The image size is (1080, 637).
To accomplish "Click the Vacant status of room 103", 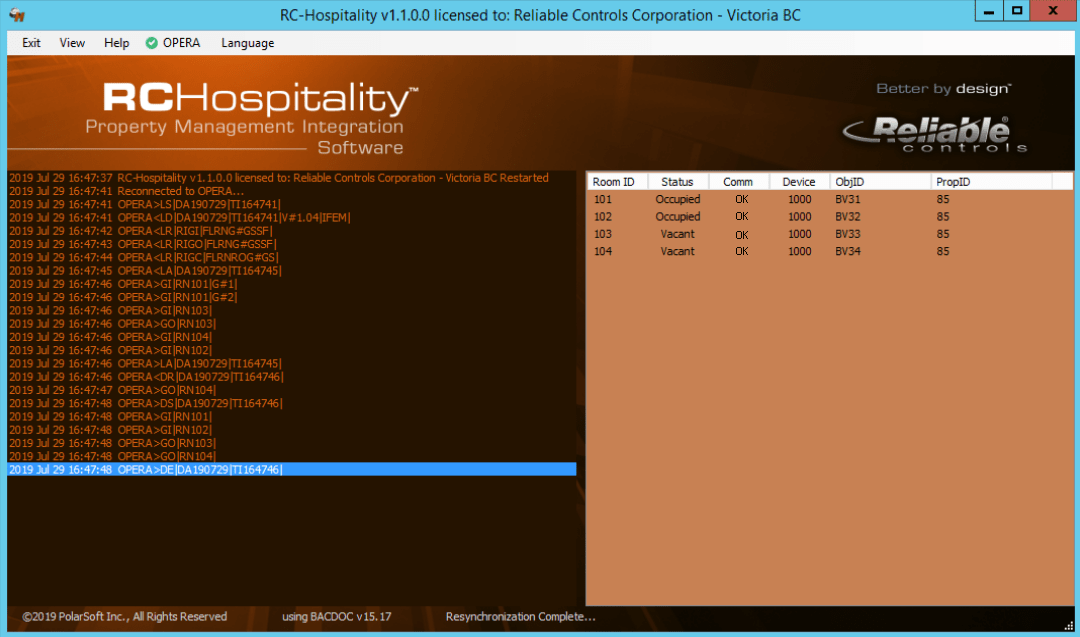I will (678, 234).
